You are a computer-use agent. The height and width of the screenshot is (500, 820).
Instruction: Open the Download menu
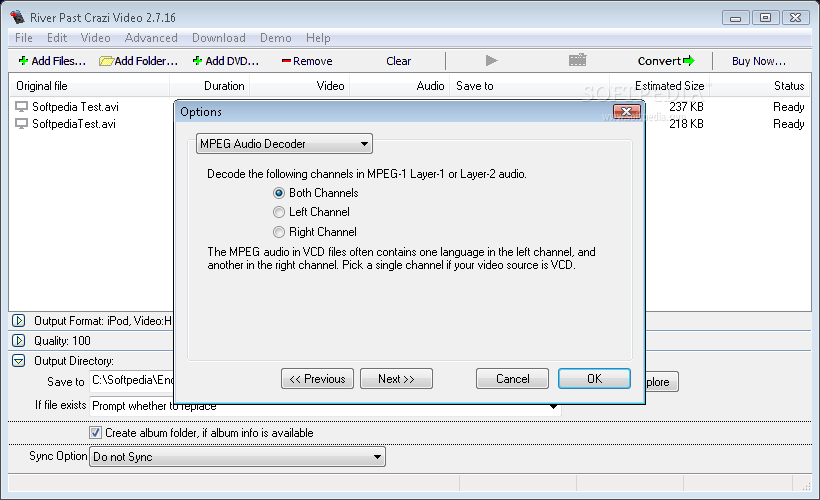[x=219, y=38]
